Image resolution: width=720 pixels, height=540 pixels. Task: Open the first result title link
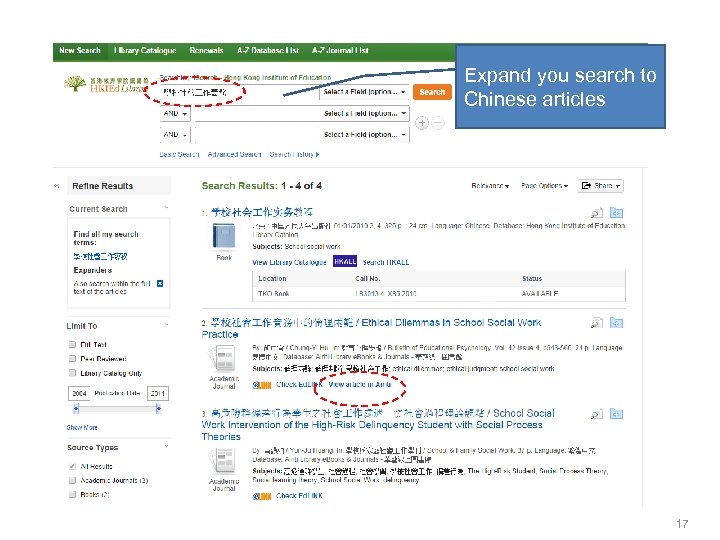[x=262, y=212]
